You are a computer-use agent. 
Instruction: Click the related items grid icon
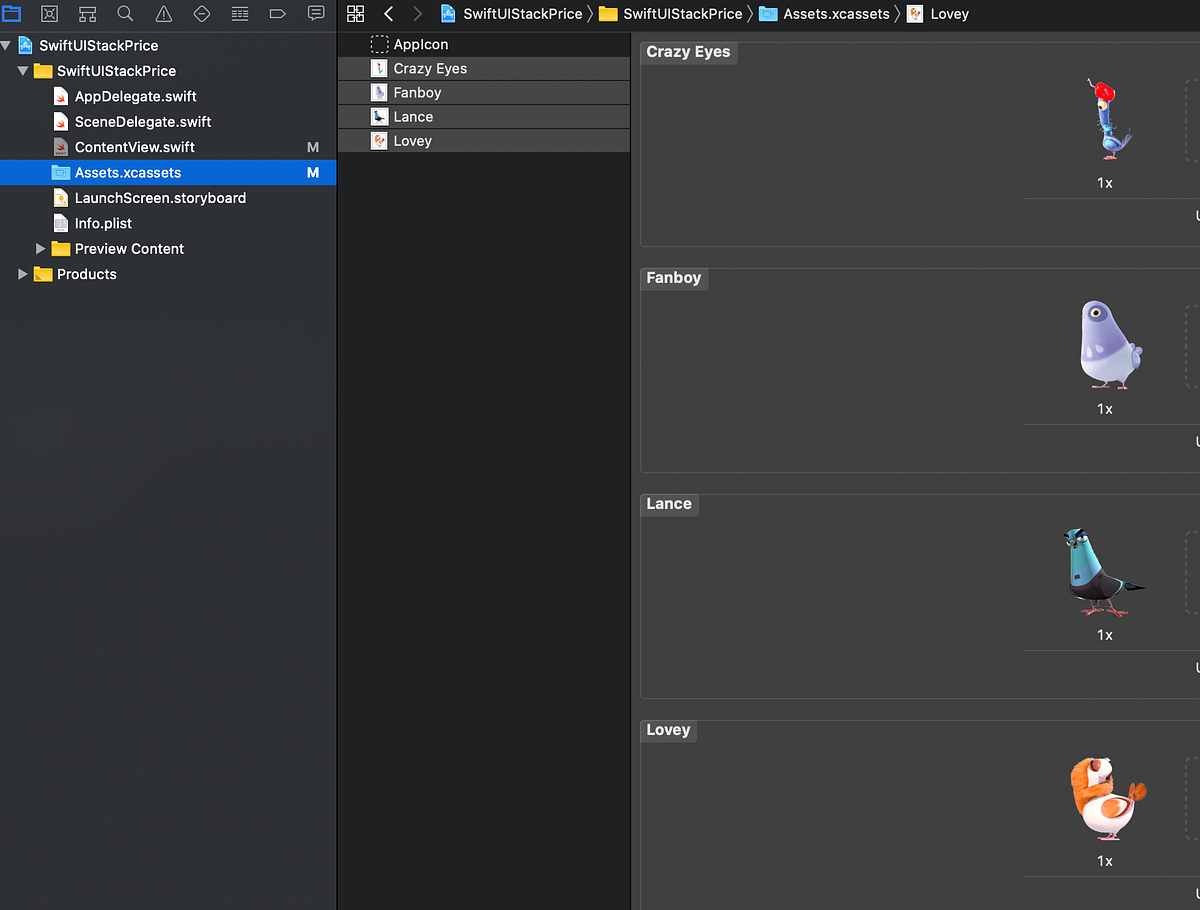(x=355, y=13)
